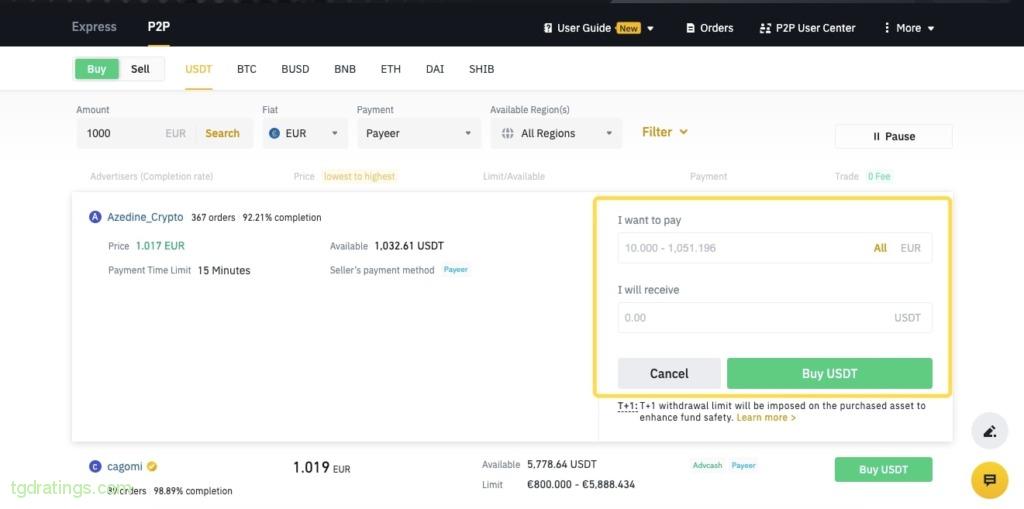Click the More three-dots icon
Screen dimensions: 1024x509
point(887,28)
